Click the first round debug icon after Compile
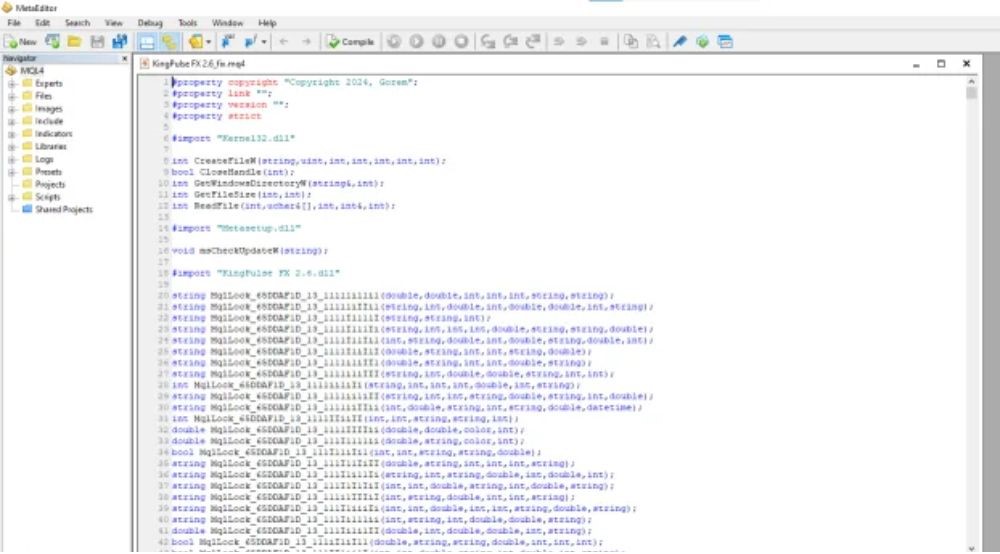The height and width of the screenshot is (554, 1000). (x=394, y=41)
